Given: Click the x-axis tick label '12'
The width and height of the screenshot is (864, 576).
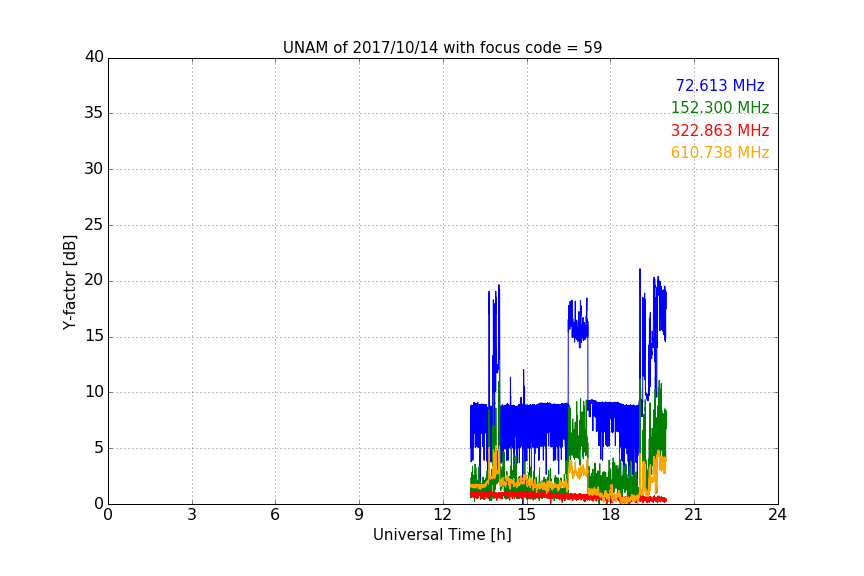Looking at the screenshot, I should pos(442,515).
